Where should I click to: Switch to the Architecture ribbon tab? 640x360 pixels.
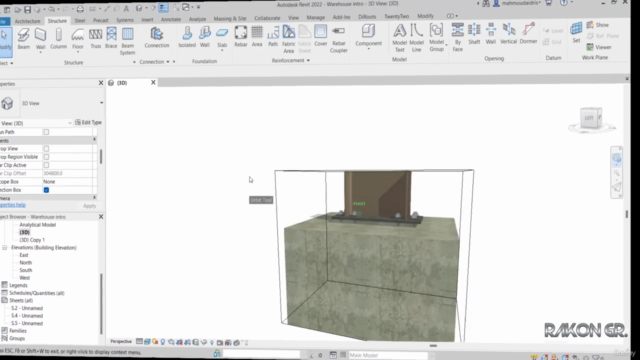[27, 21]
